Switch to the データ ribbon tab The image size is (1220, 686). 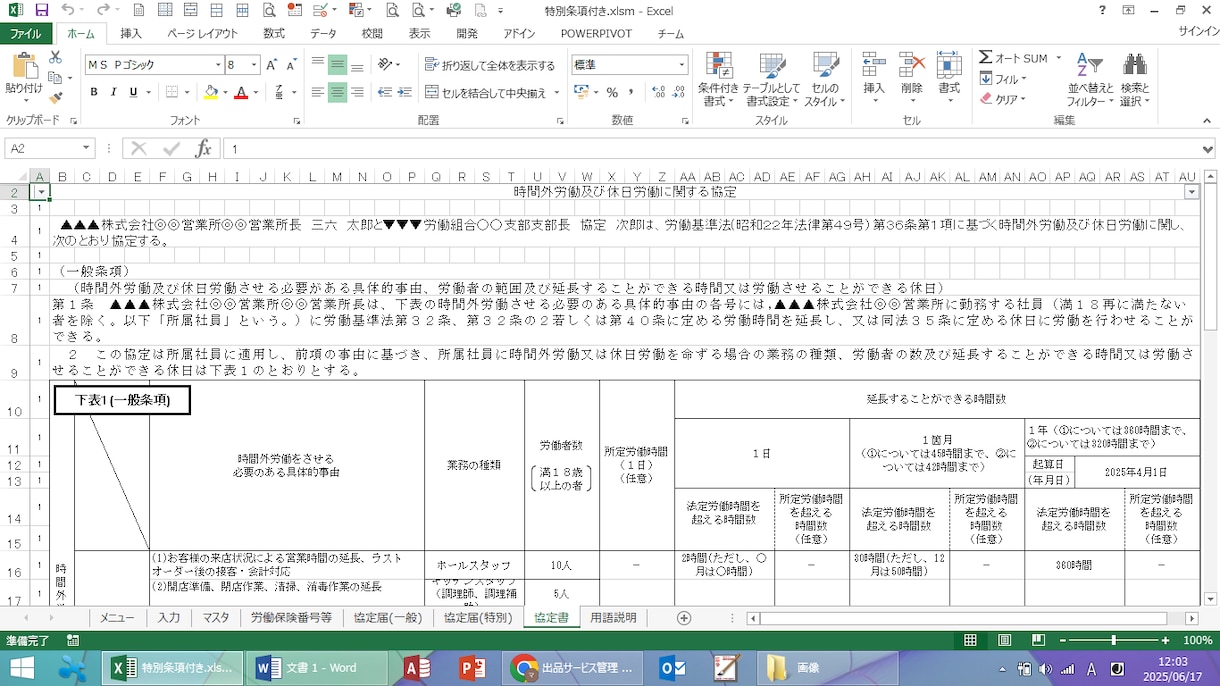tap(323, 33)
